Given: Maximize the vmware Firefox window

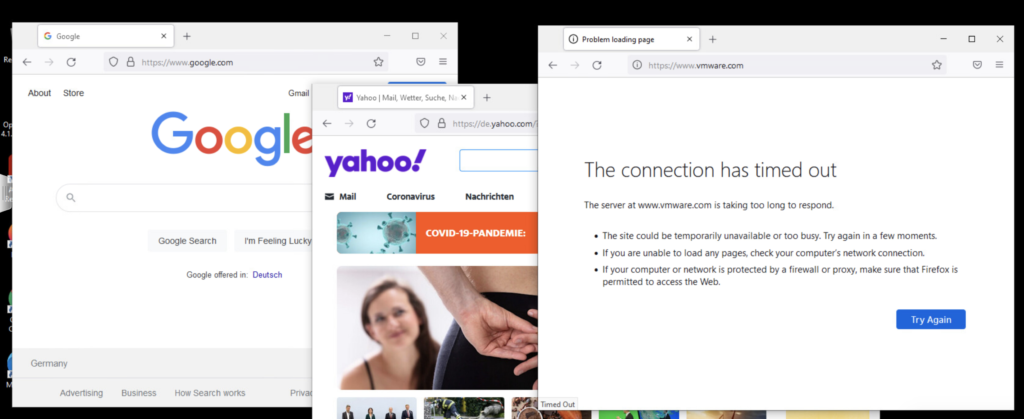Looking at the screenshot, I should (x=972, y=39).
